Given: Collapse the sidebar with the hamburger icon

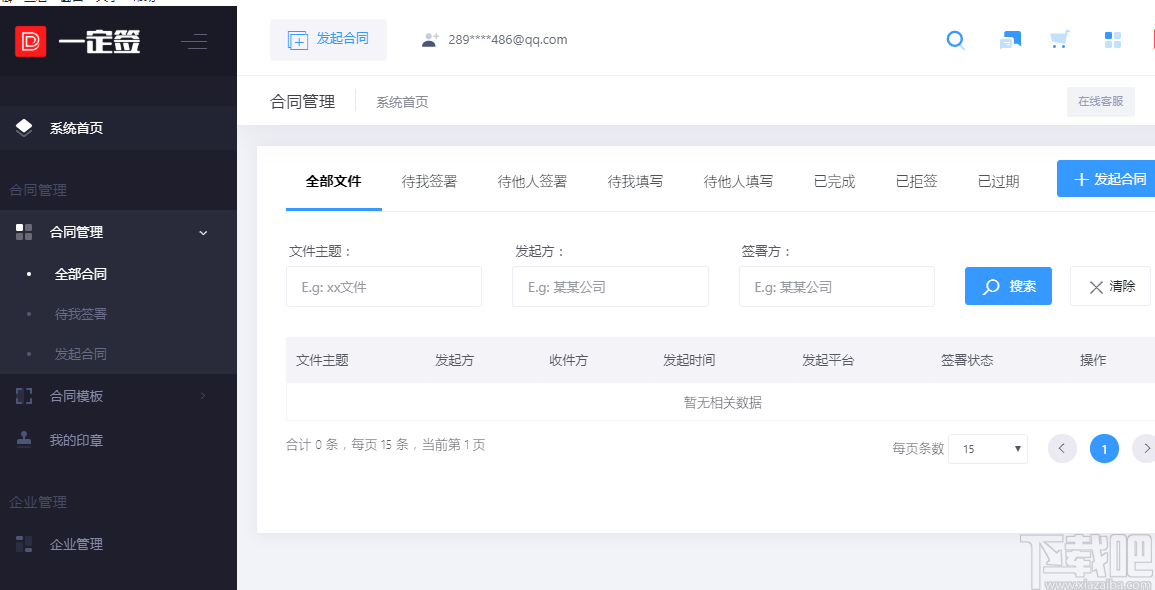Looking at the screenshot, I should coord(194,41).
